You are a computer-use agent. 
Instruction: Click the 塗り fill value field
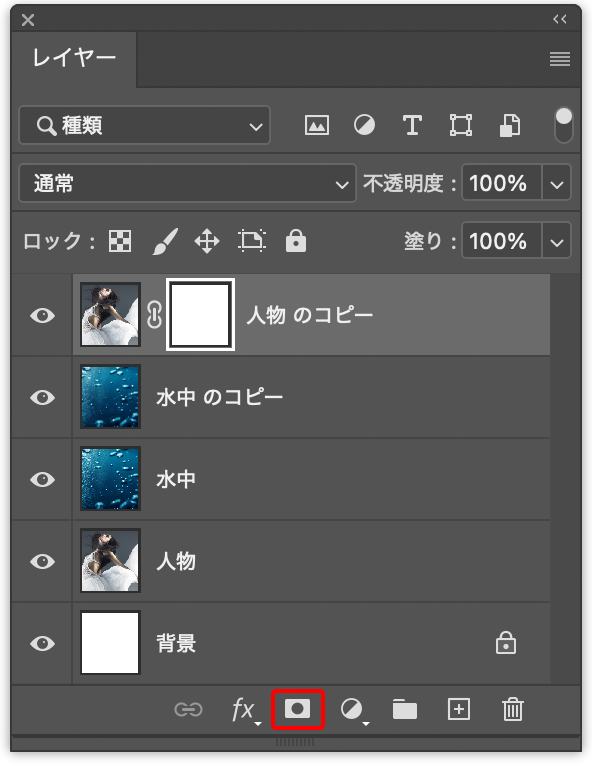[x=502, y=241]
